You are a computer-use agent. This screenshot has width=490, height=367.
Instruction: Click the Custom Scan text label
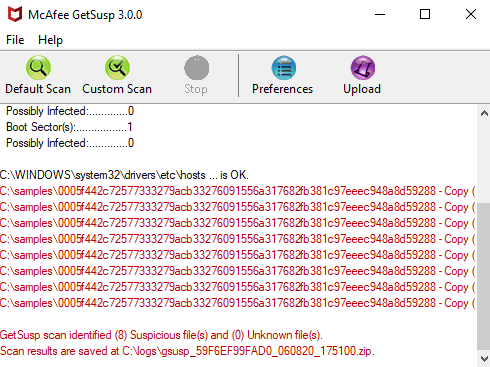pos(117,89)
